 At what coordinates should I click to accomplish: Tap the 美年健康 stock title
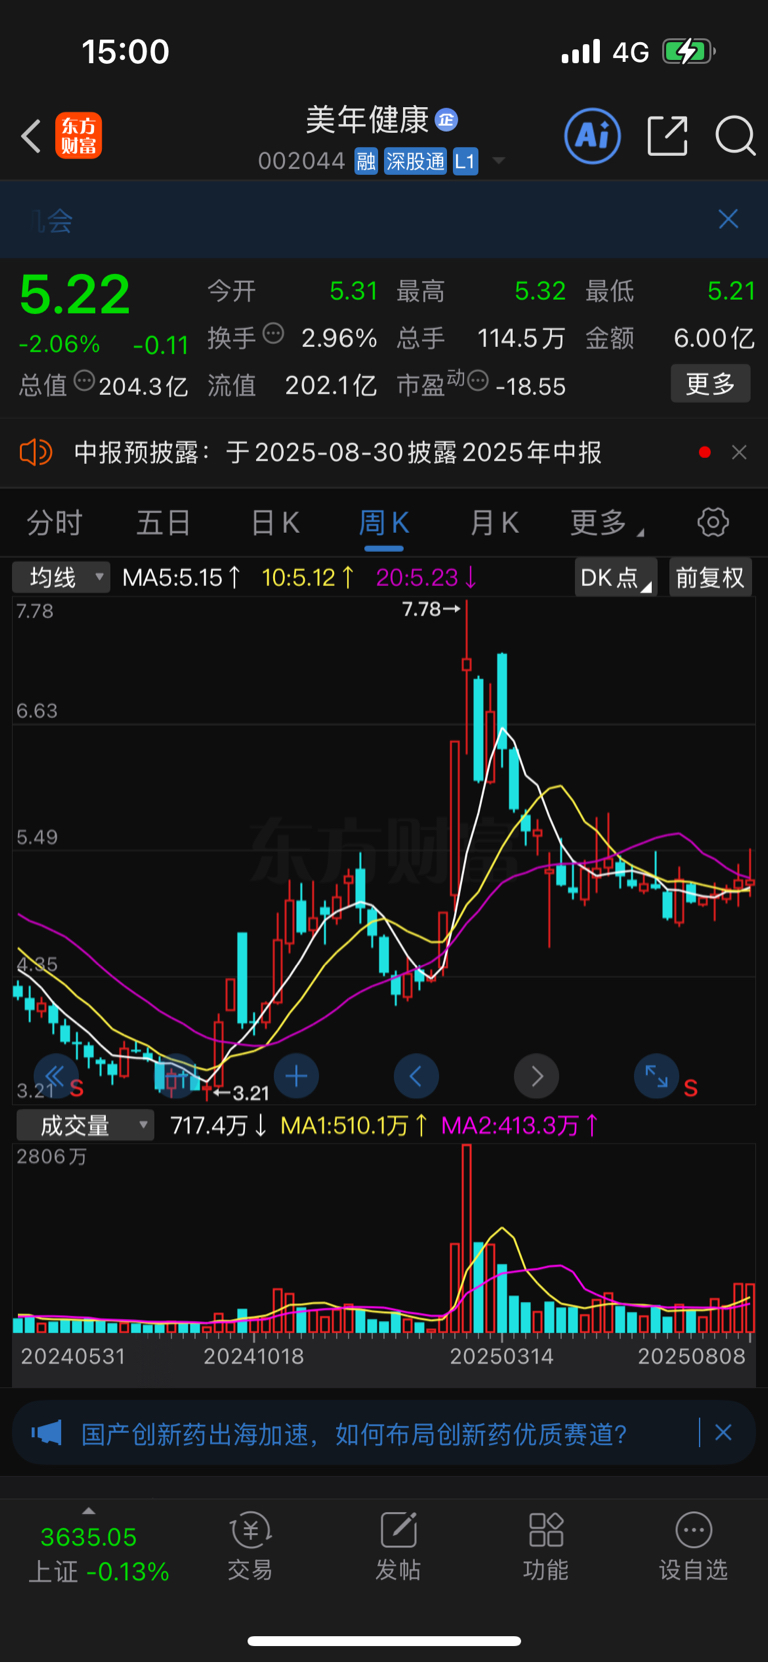point(368,120)
